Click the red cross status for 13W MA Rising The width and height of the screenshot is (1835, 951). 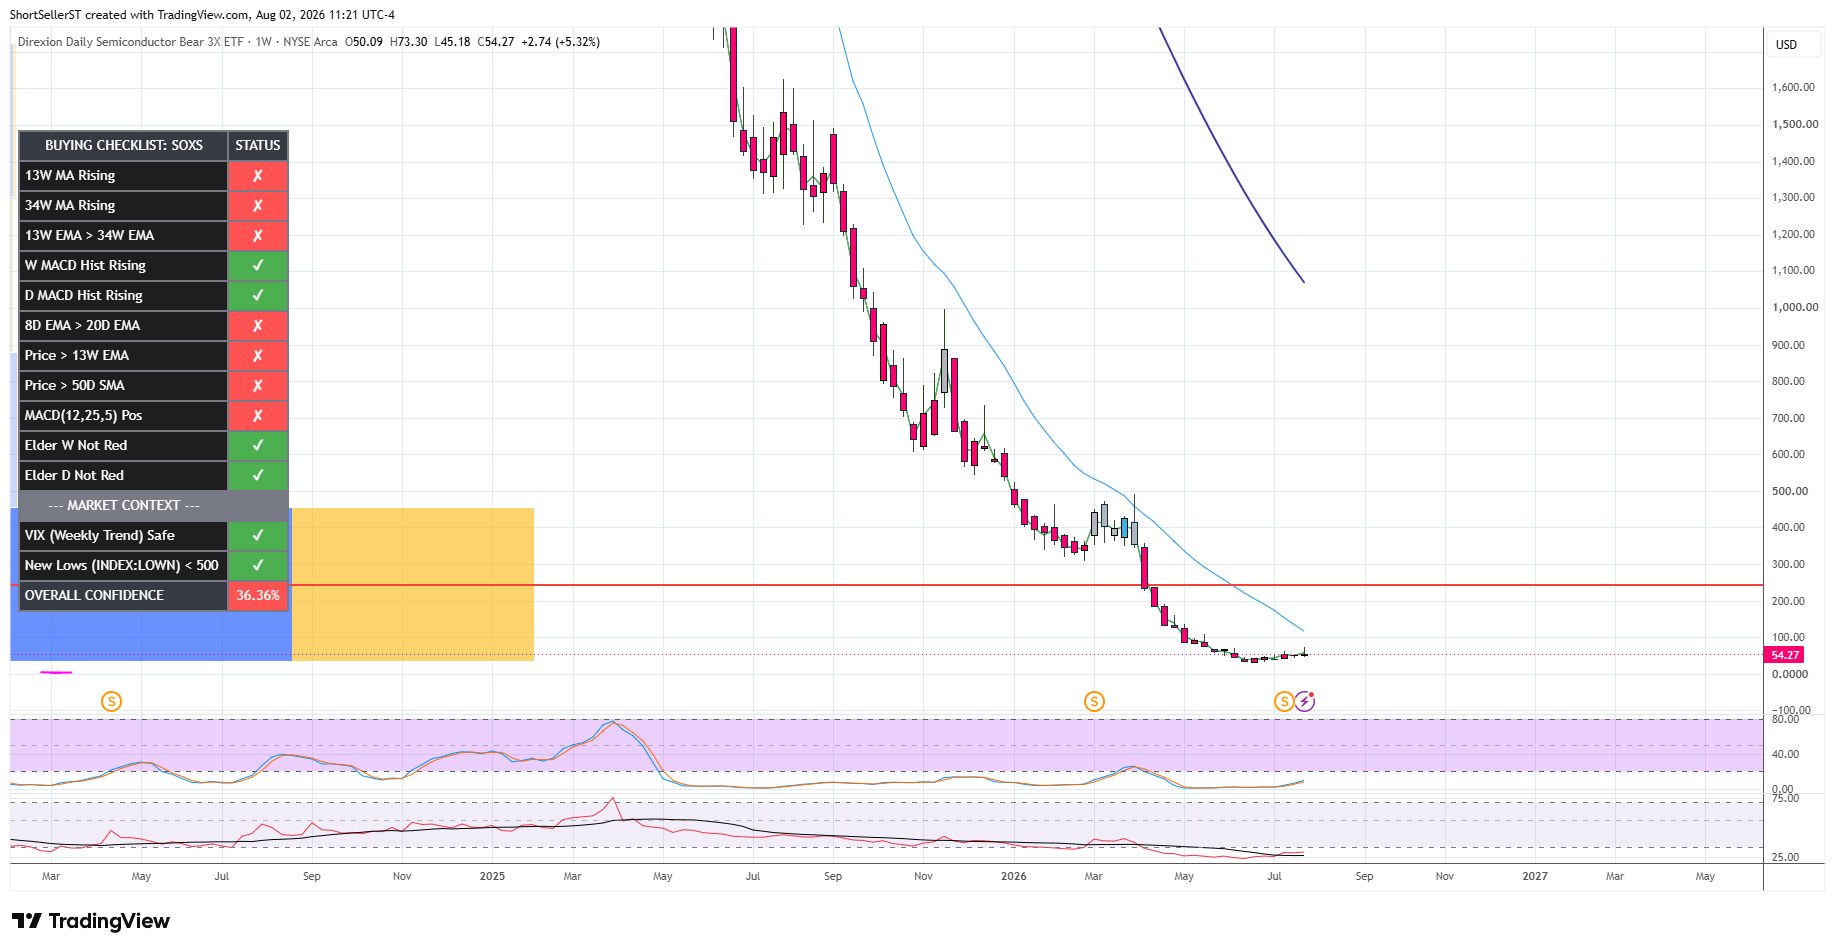tap(258, 175)
